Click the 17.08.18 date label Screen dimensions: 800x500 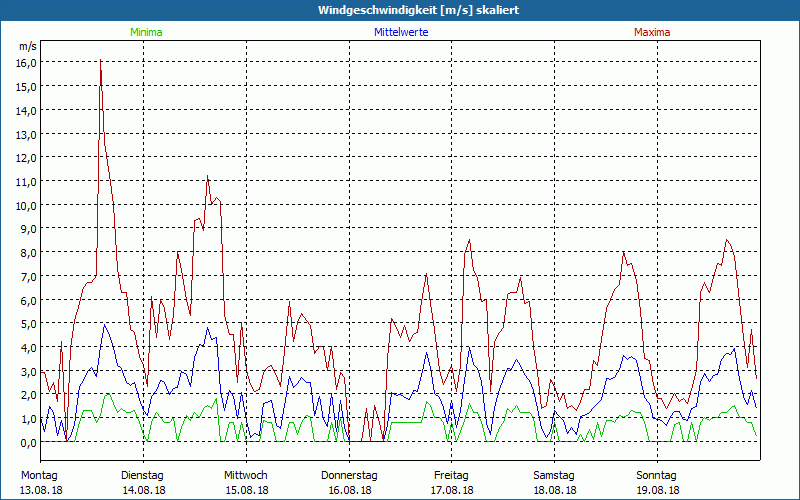click(451, 490)
